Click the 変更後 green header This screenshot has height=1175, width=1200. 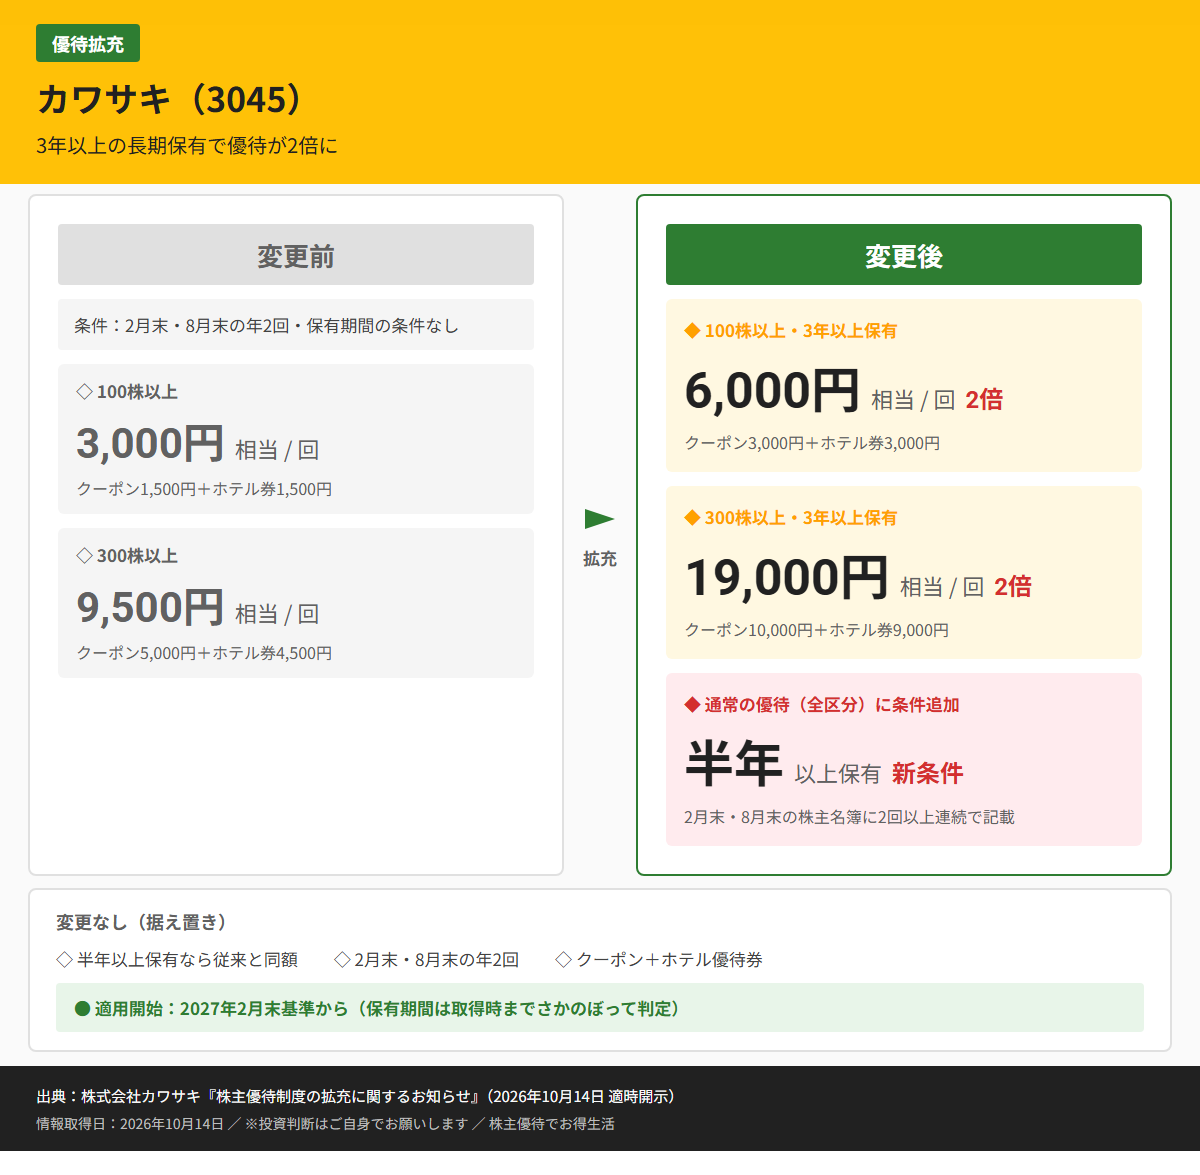pos(904,255)
